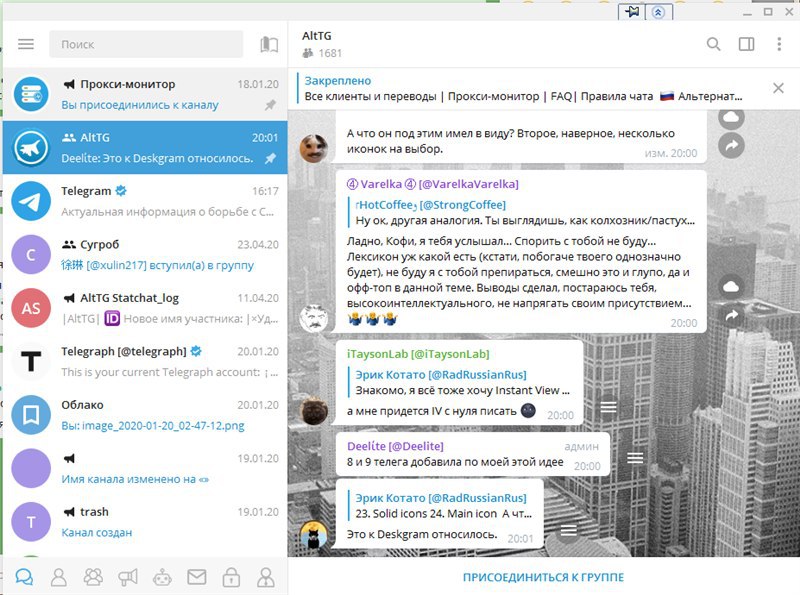Toggle the window pin icon in title bar
Screen dimensions: 800x595
click(632, 12)
